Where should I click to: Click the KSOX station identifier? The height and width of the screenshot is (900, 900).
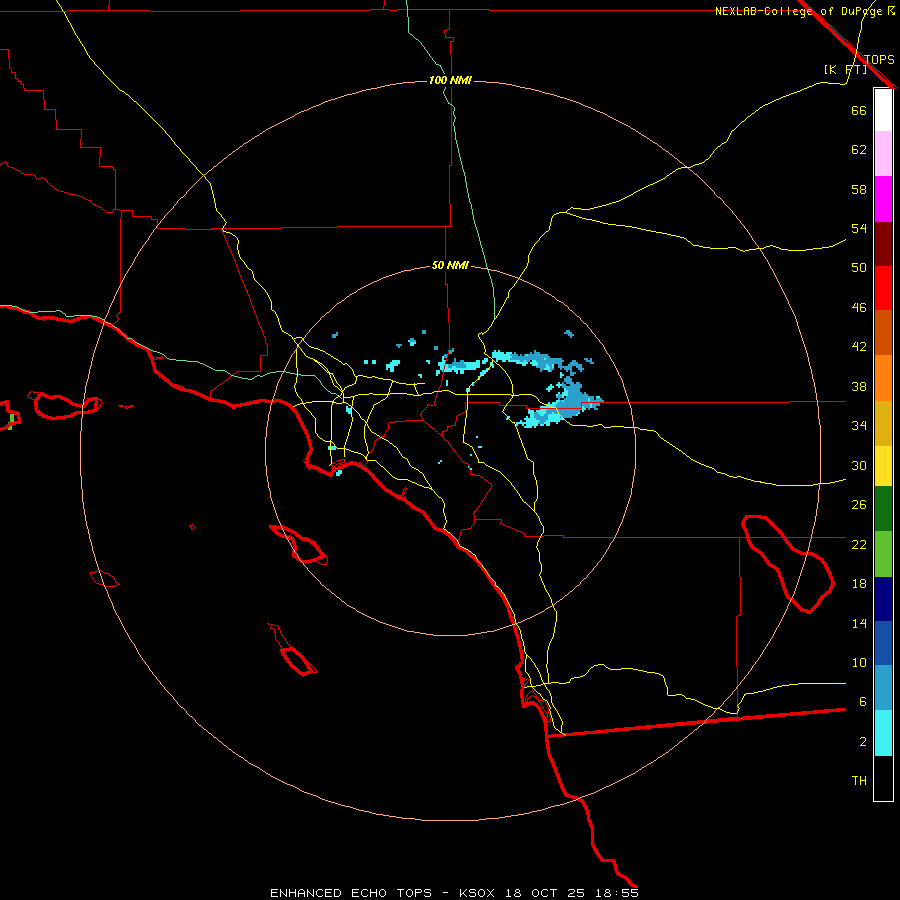(x=477, y=893)
